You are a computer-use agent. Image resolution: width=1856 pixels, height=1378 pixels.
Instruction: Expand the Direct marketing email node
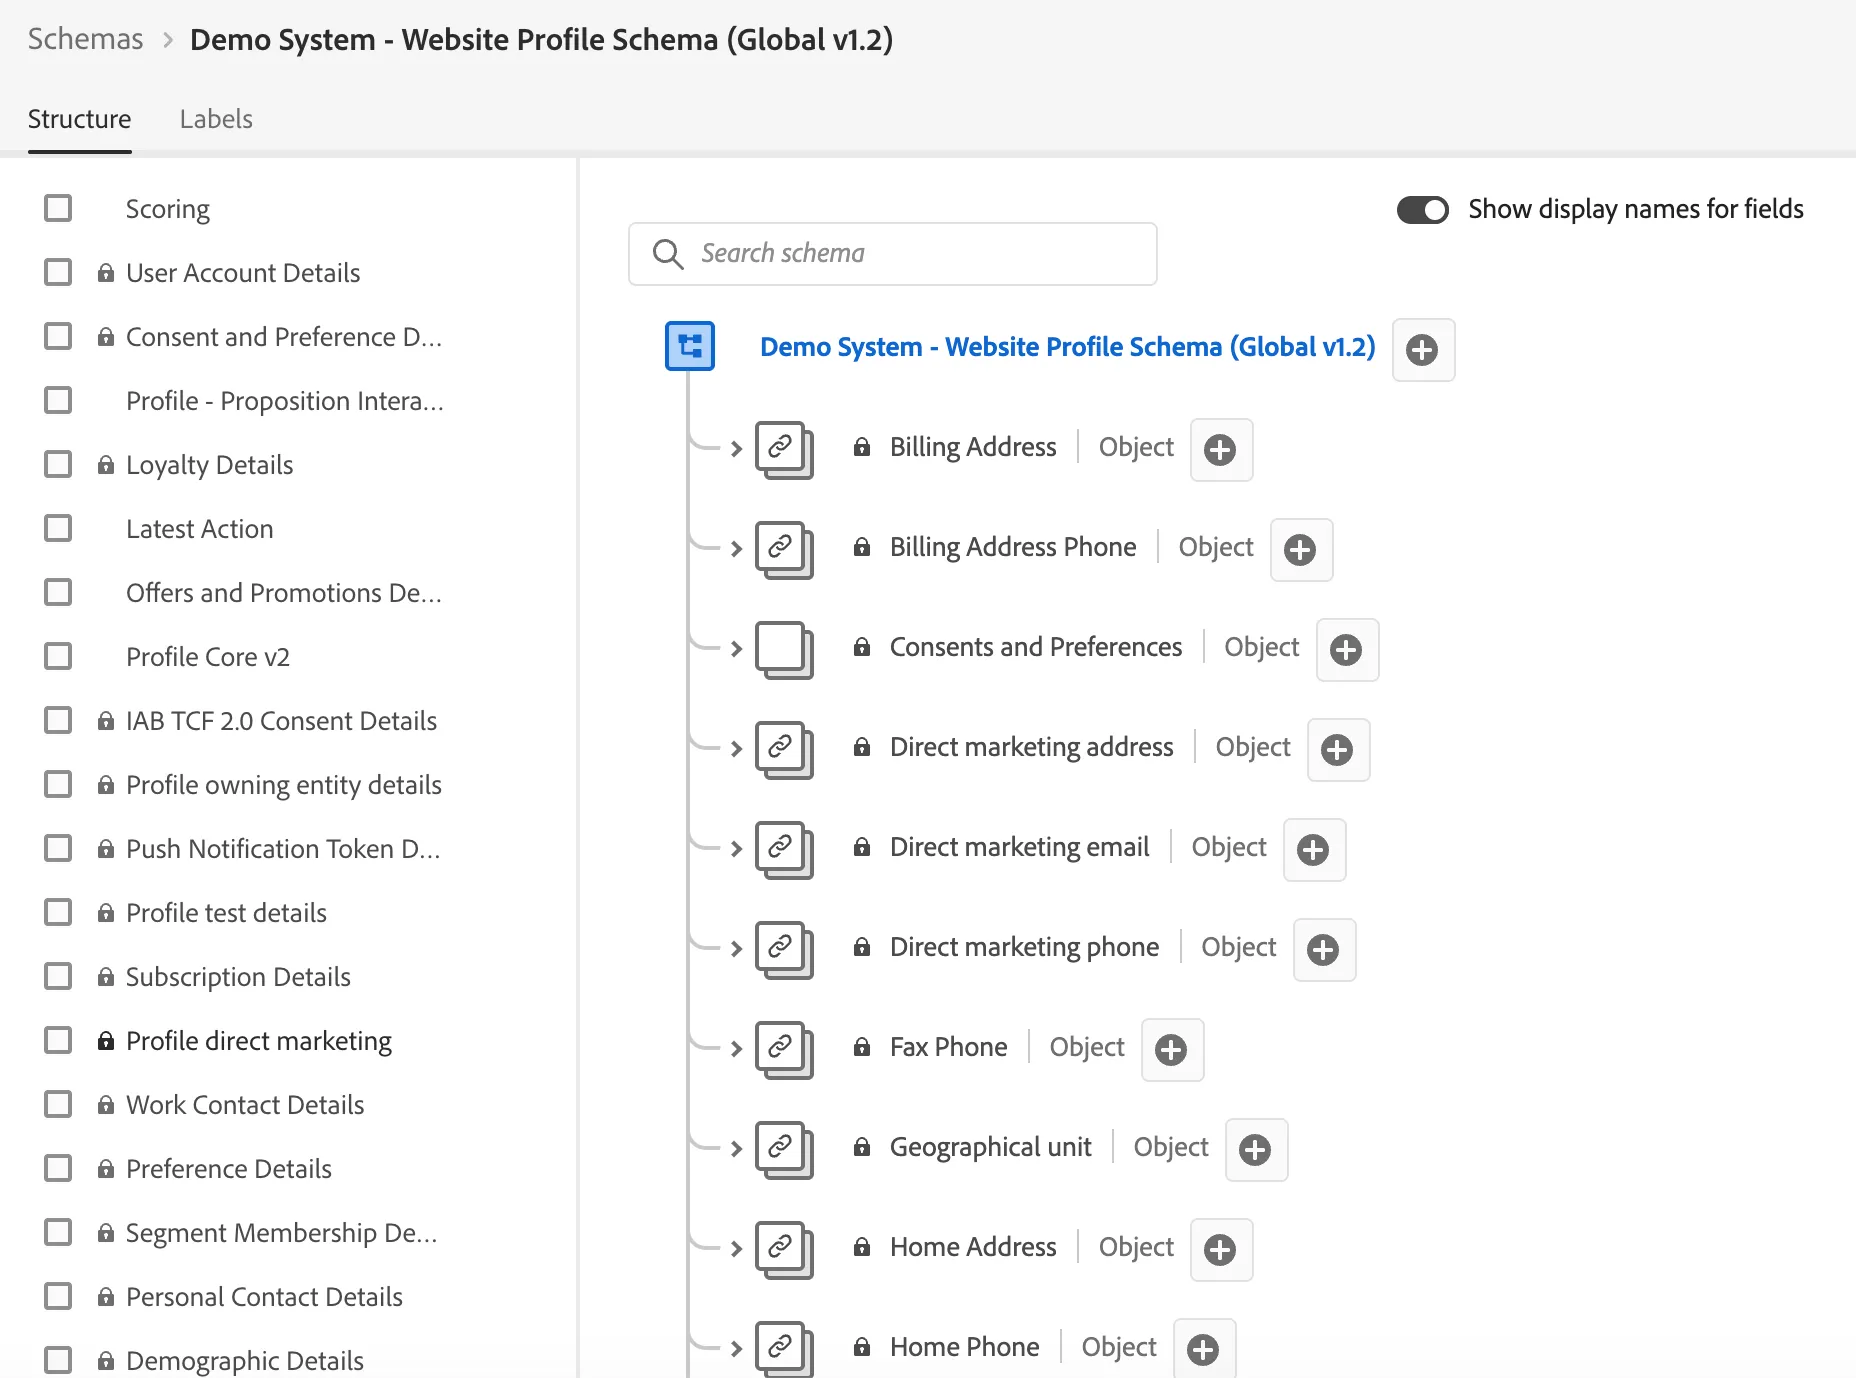click(x=736, y=849)
